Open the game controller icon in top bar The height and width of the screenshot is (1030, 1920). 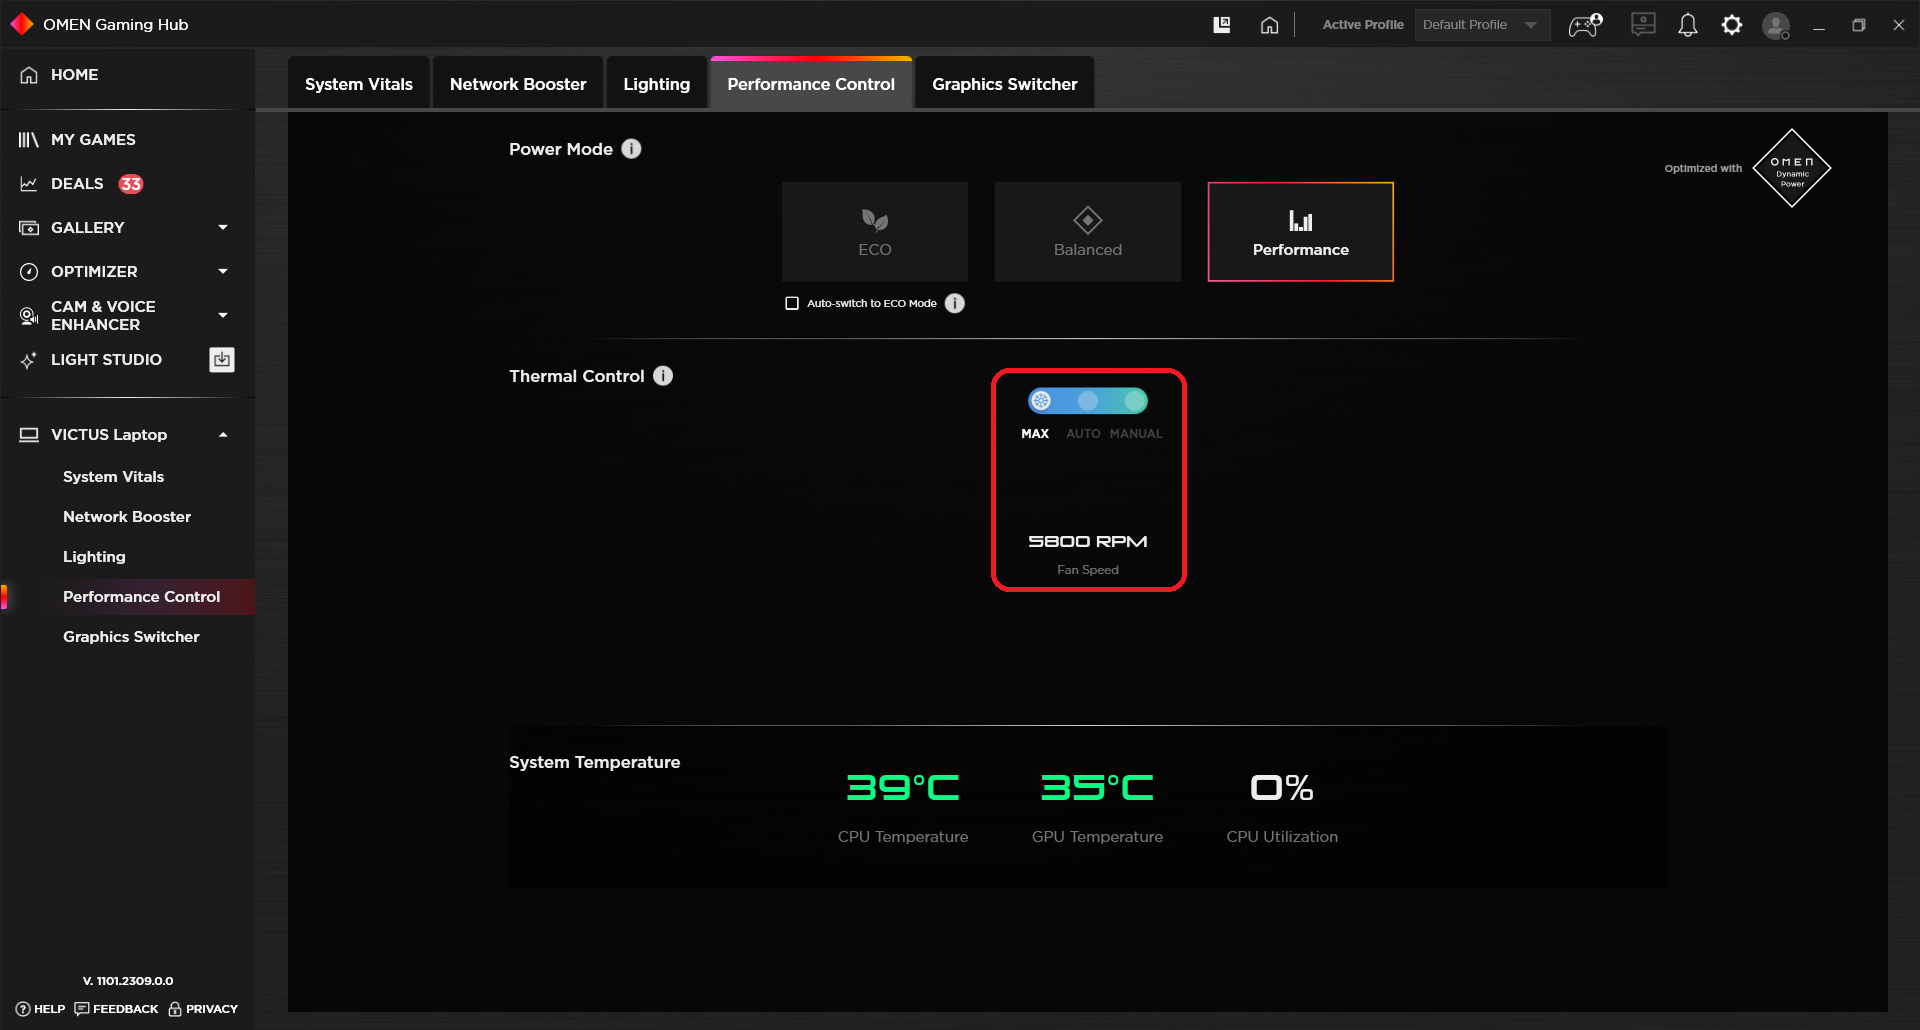click(1583, 25)
